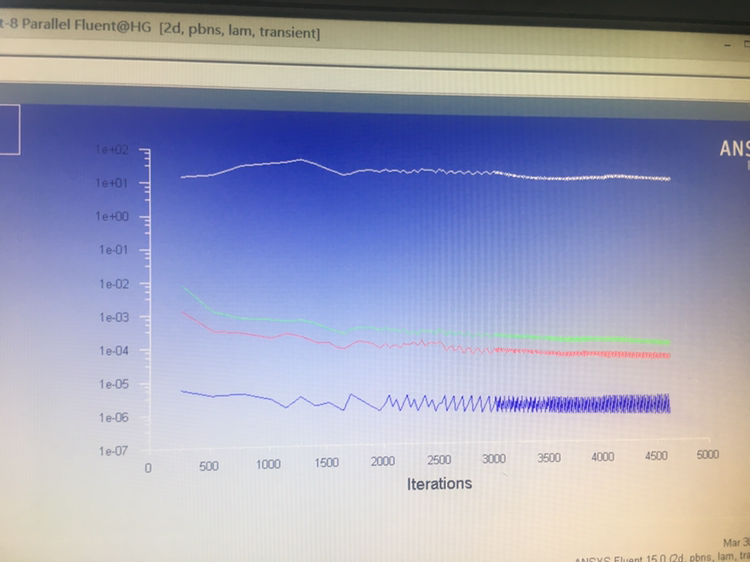
Task: Click the "1000" x-axis tick label
Action: pyautogui.click(x=268, y=464)
